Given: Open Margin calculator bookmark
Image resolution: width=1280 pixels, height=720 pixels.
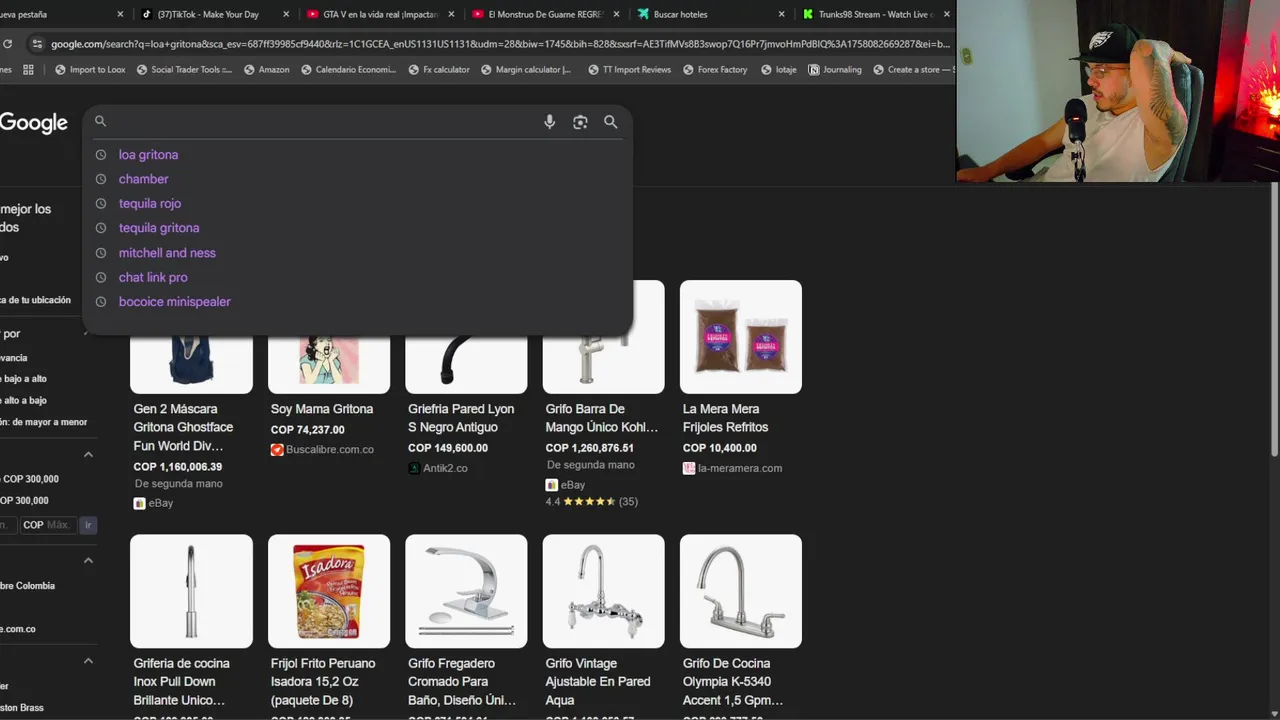Looking at the screenshot, I should 525,70.
